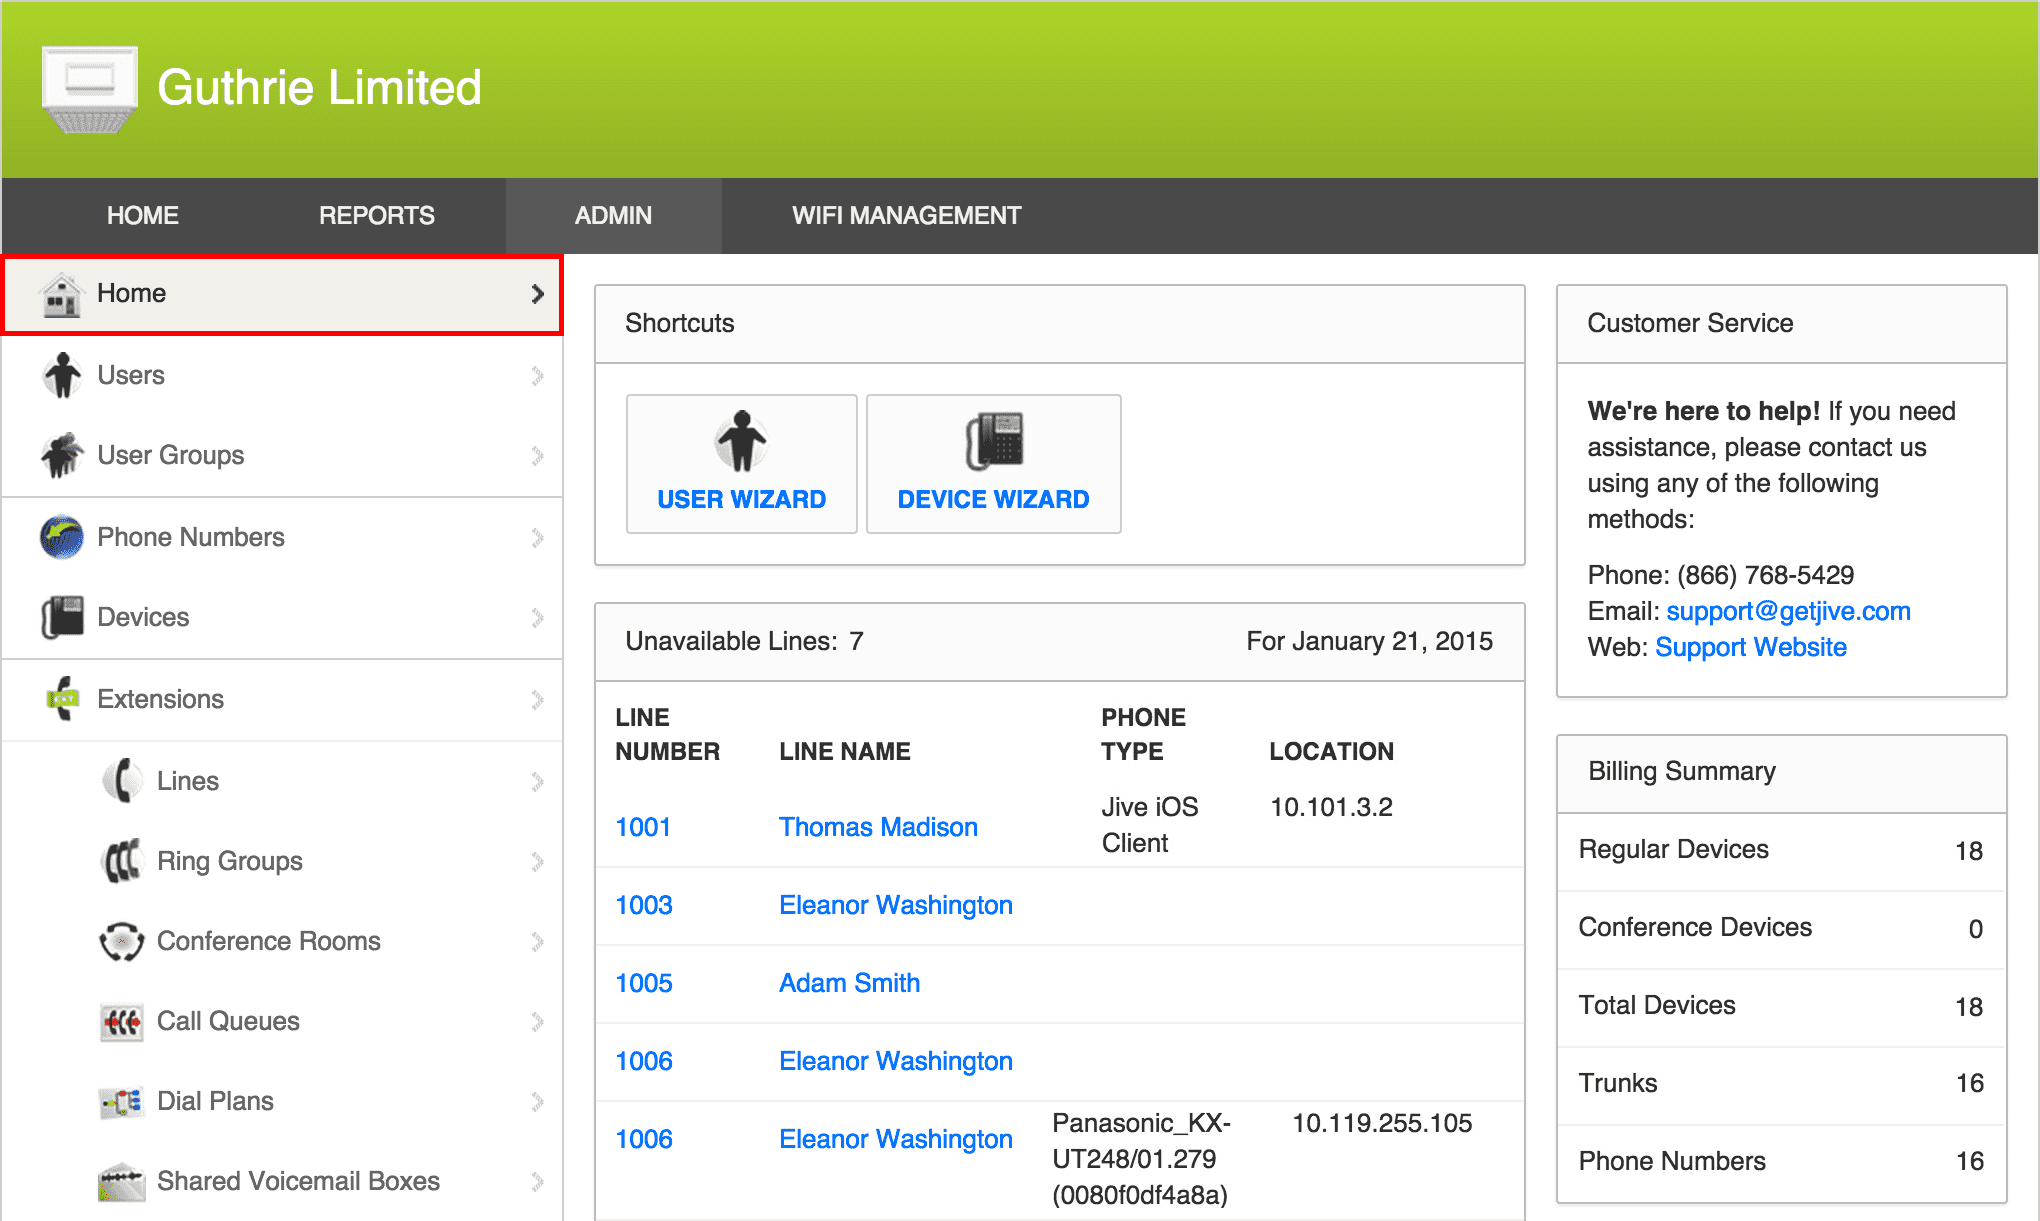Click the Conference Rooms icon

click(x=122, y=941)
